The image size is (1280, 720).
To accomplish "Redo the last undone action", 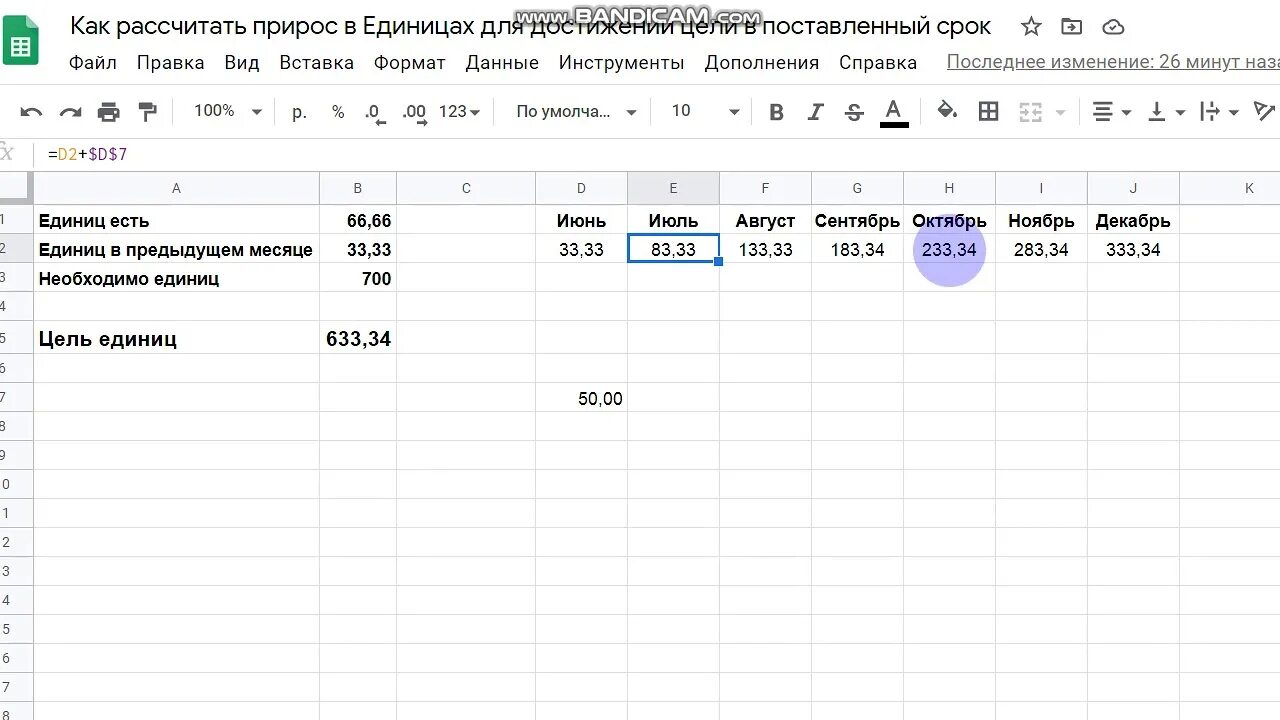I will 70,112.
